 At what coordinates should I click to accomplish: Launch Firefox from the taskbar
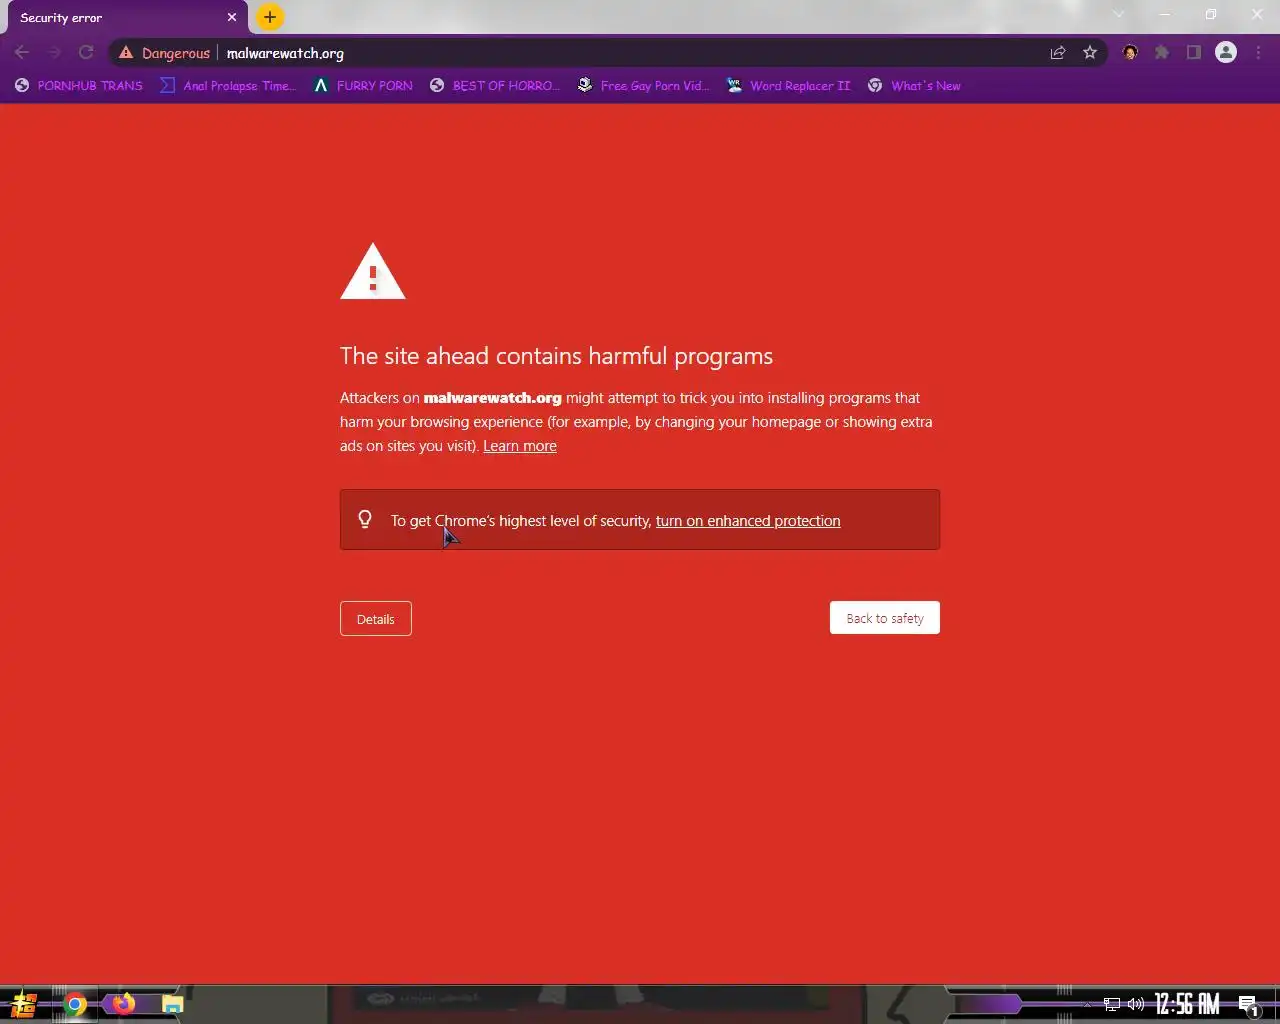124,1003
